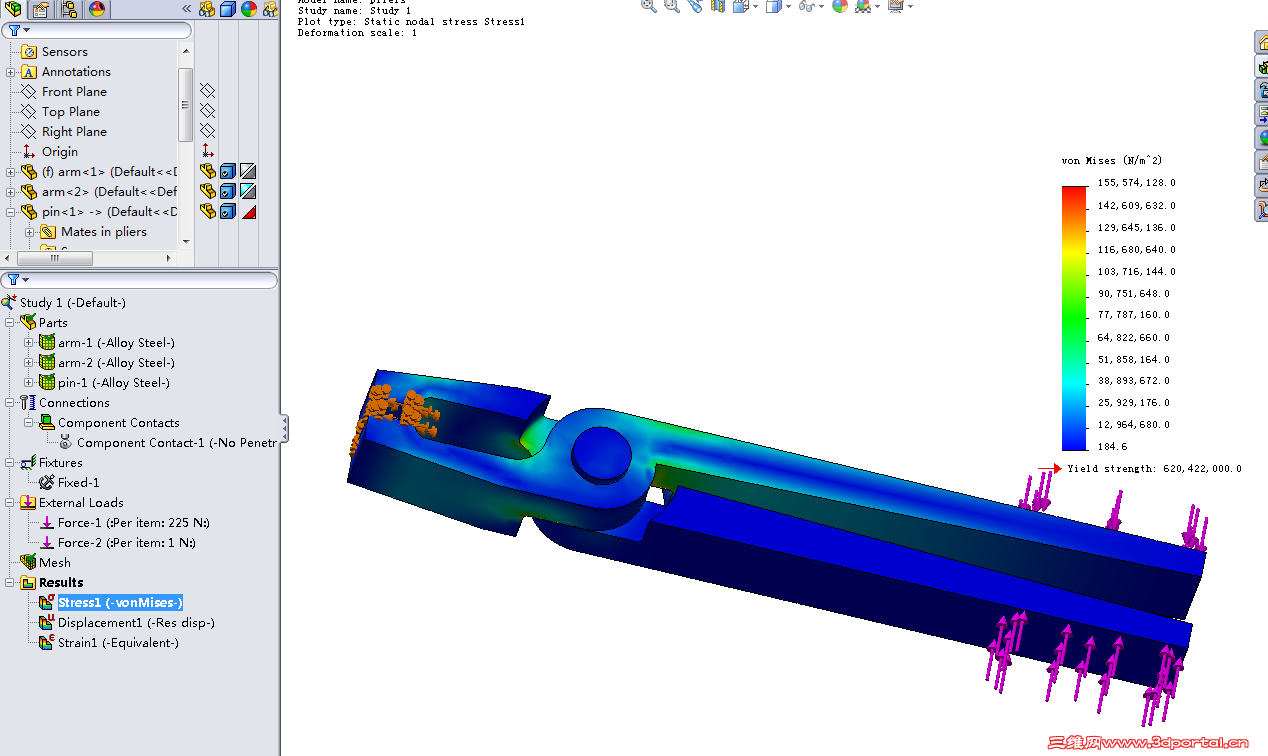
Task: Collapse the Parts folder in study tree
Action: [10, 323]
